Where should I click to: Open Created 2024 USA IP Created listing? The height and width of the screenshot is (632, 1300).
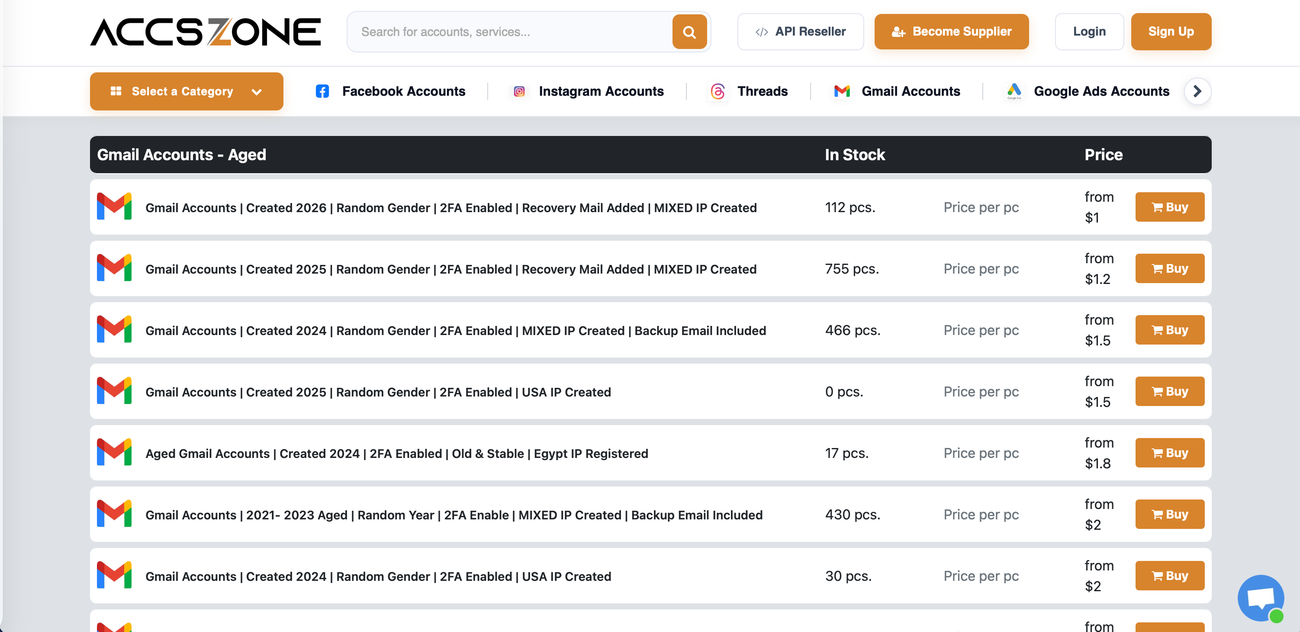[x=378, y=577]
